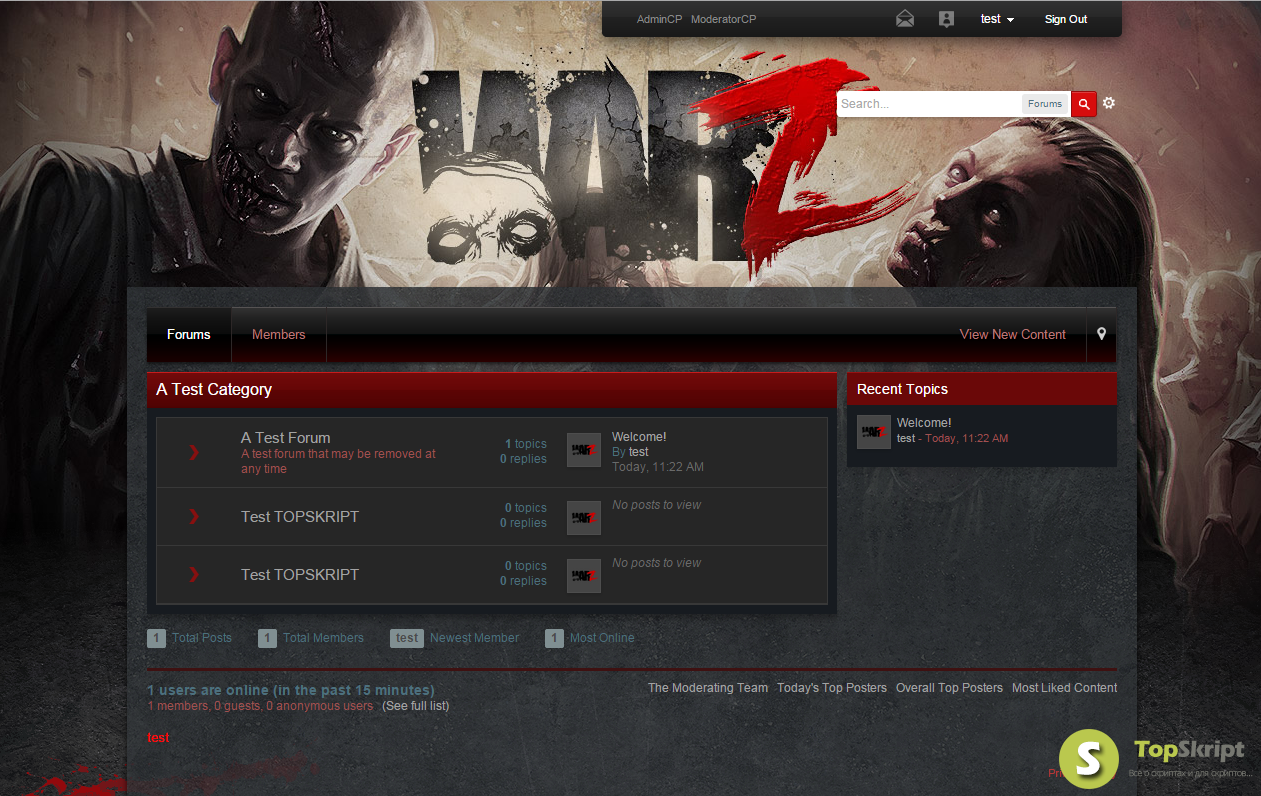This screenshot has height=796, width=1261.
Task: Click the Most Online statistic
Action: [x=590, y=638]
